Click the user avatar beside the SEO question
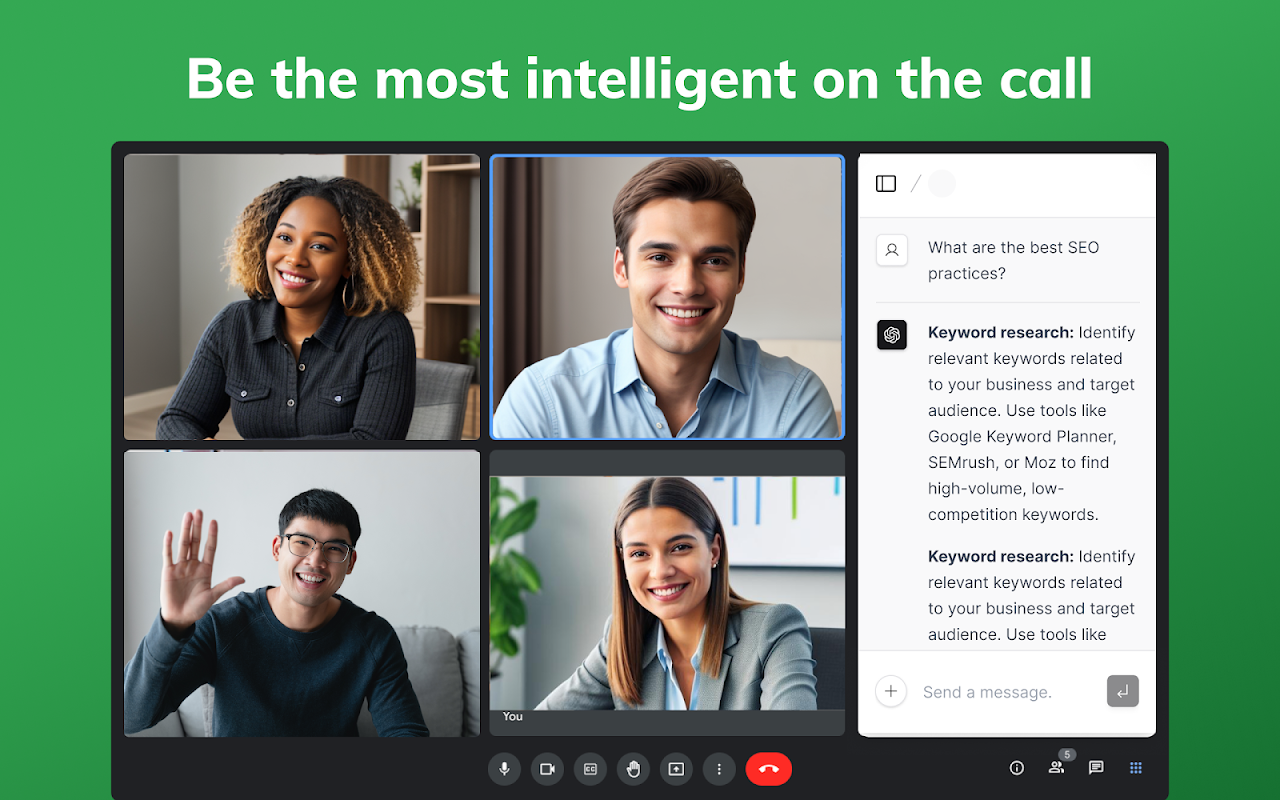Screen dimensions: 1280x800 (x=892, y=250)
